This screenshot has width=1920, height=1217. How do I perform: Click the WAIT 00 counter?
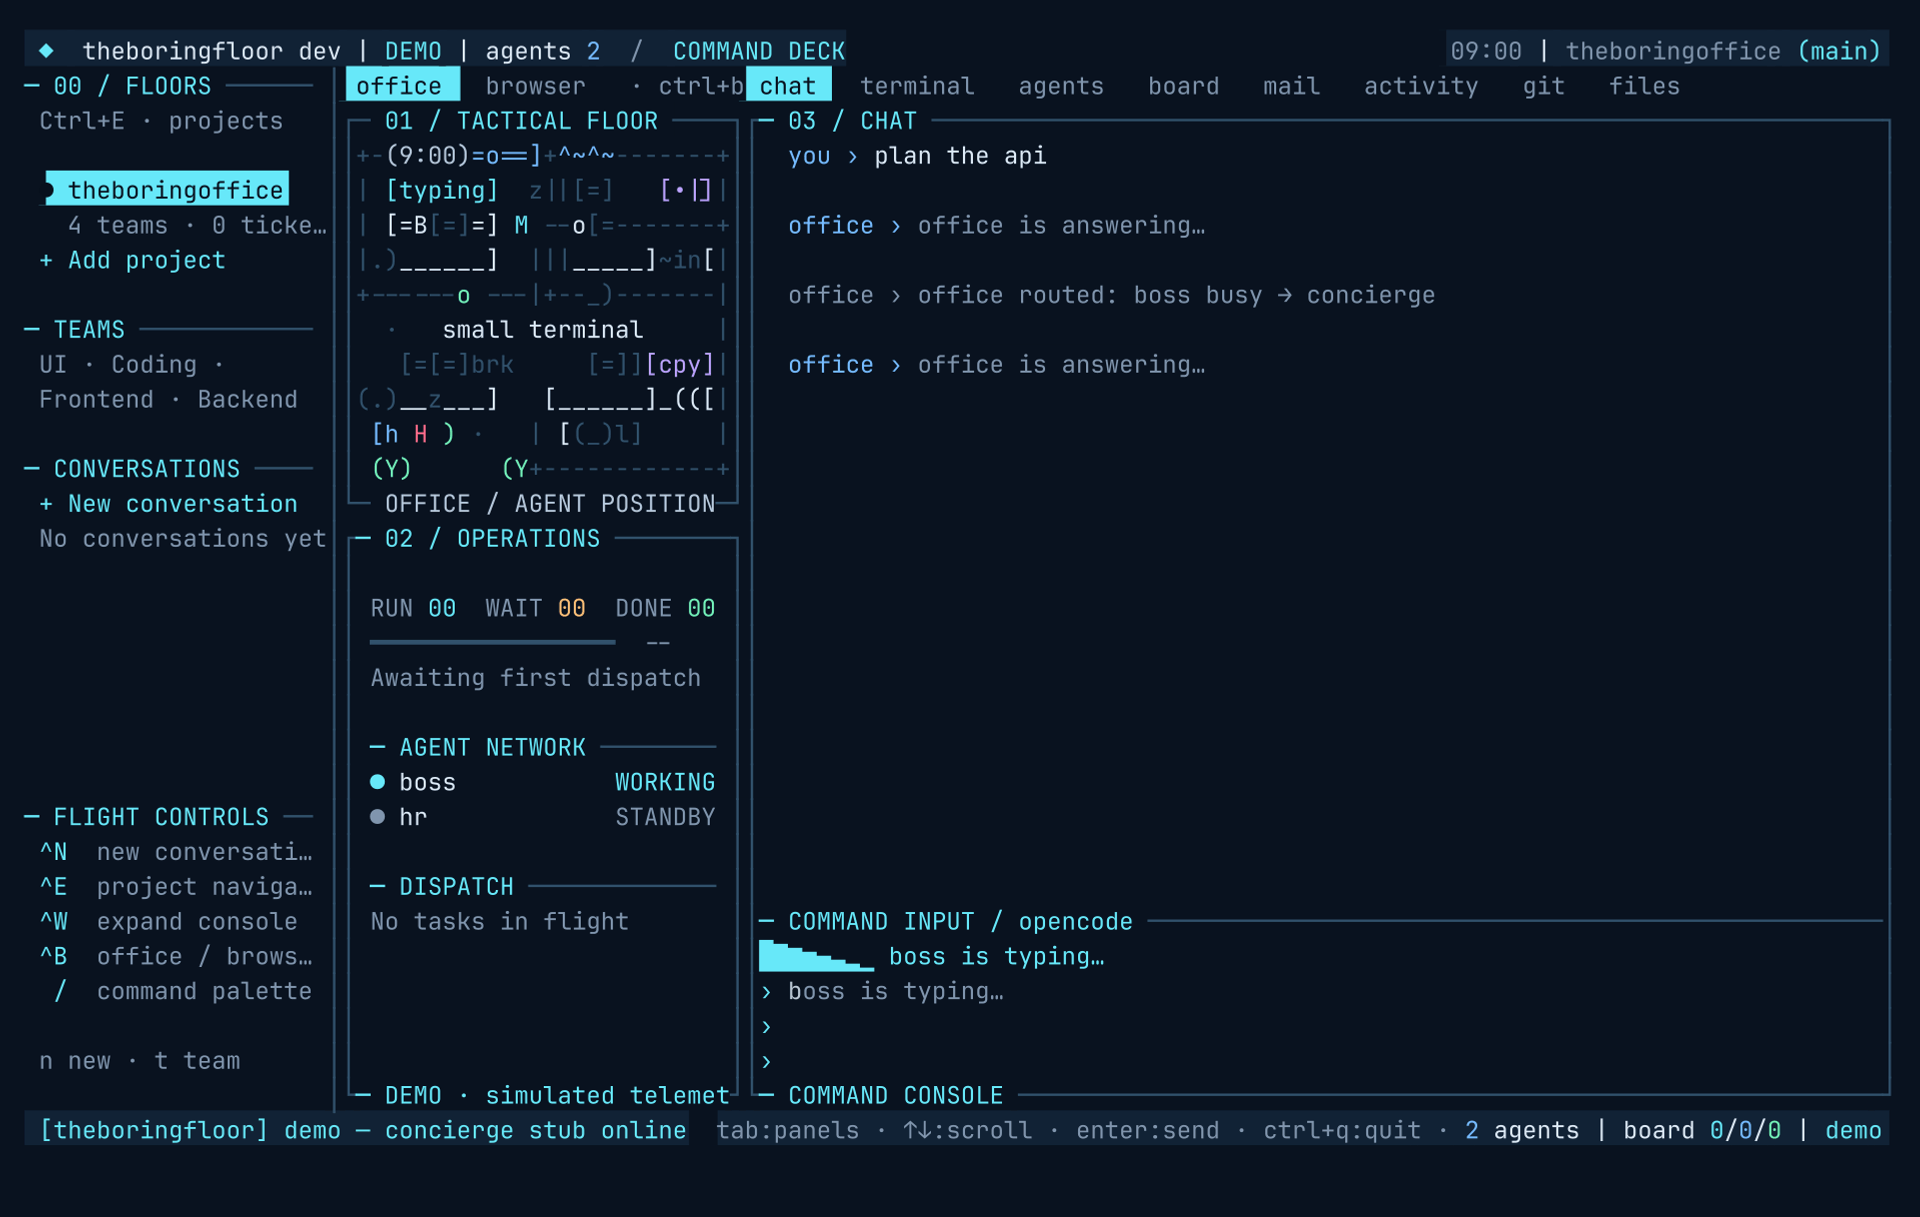(535, 608)
